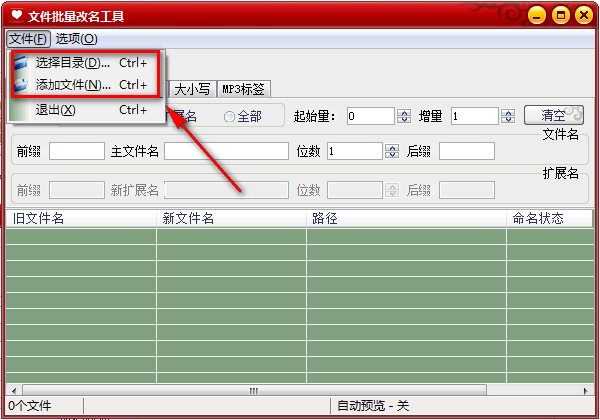Increase 增量 with up arrow
This screenshot has width=600, height=420.
click(508, 112)
